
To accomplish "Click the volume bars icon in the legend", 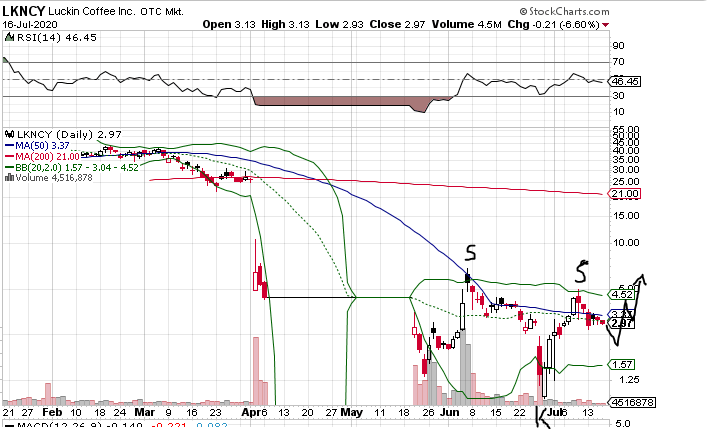I will (9, 177).
